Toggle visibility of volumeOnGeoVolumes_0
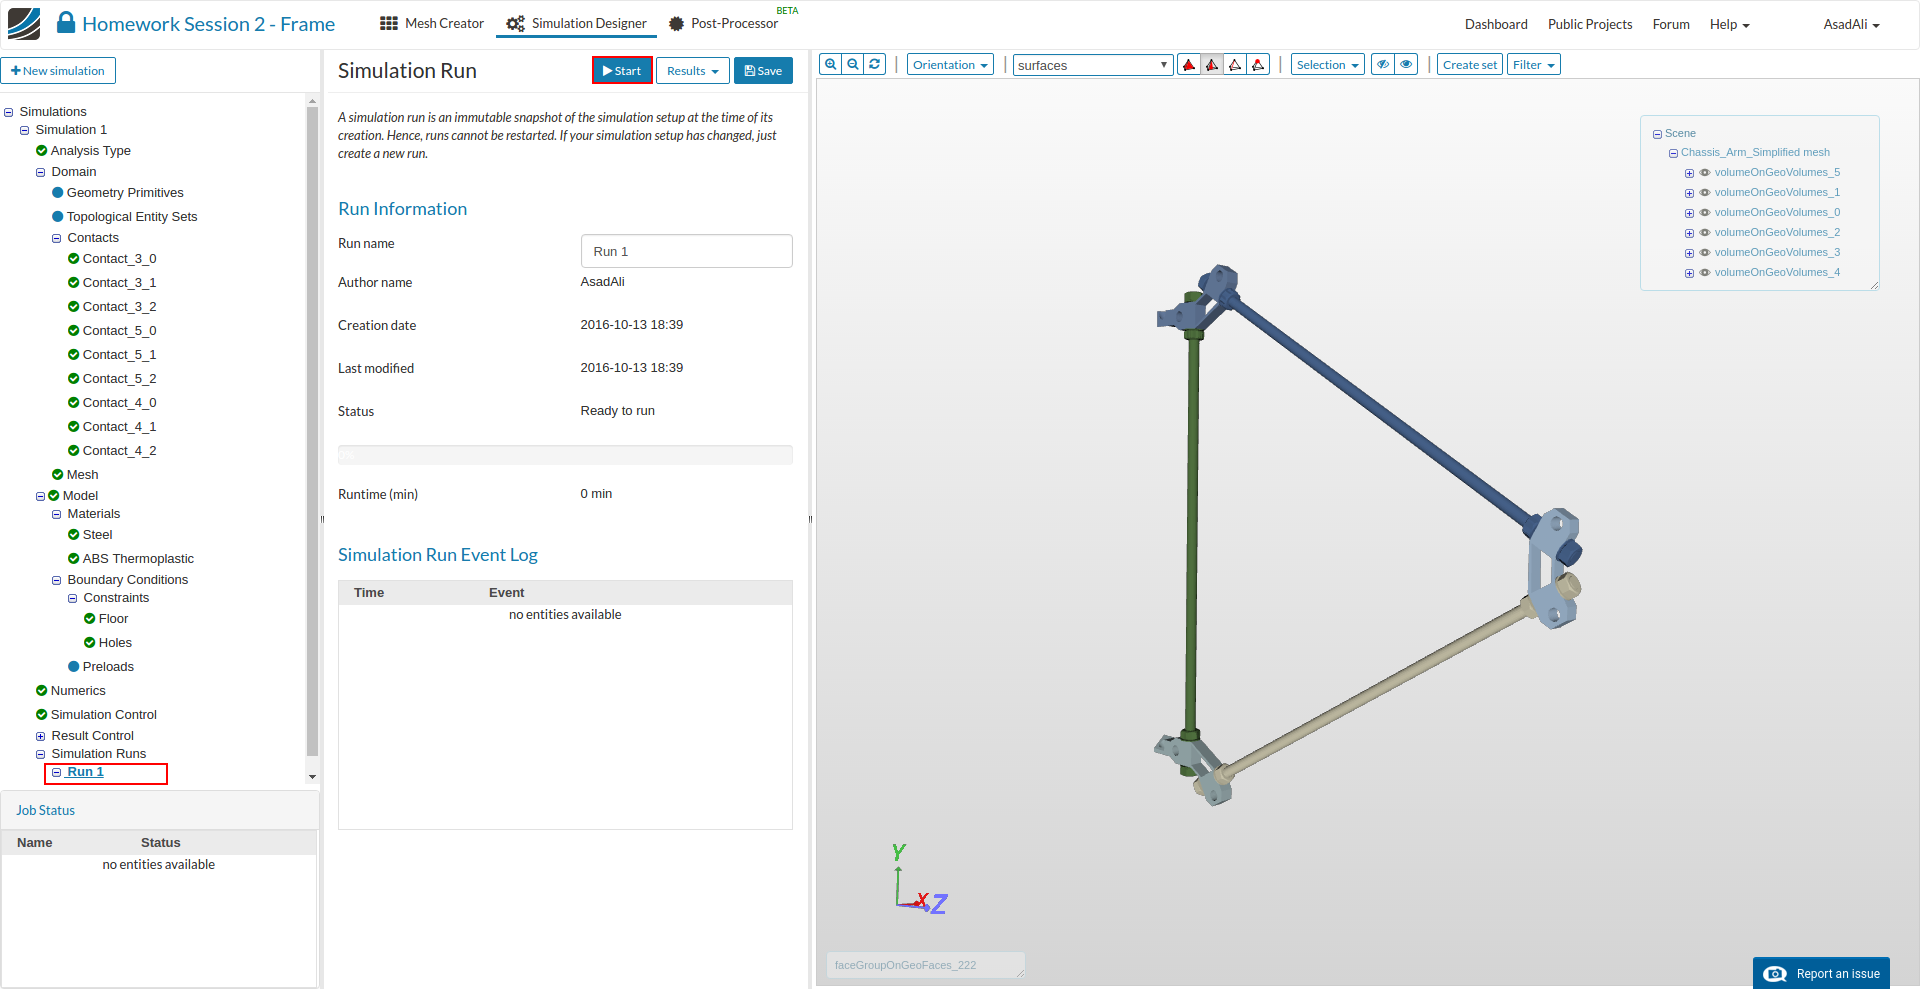1920x989 pixels. pos(1704,213)
